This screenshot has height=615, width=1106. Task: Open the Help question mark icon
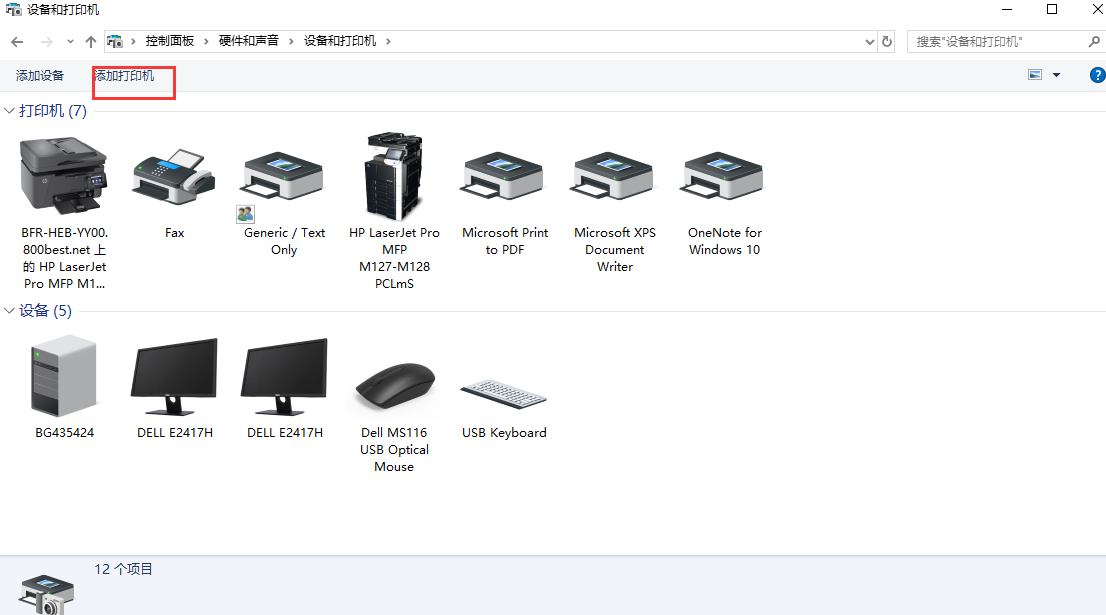point(1098,75)
